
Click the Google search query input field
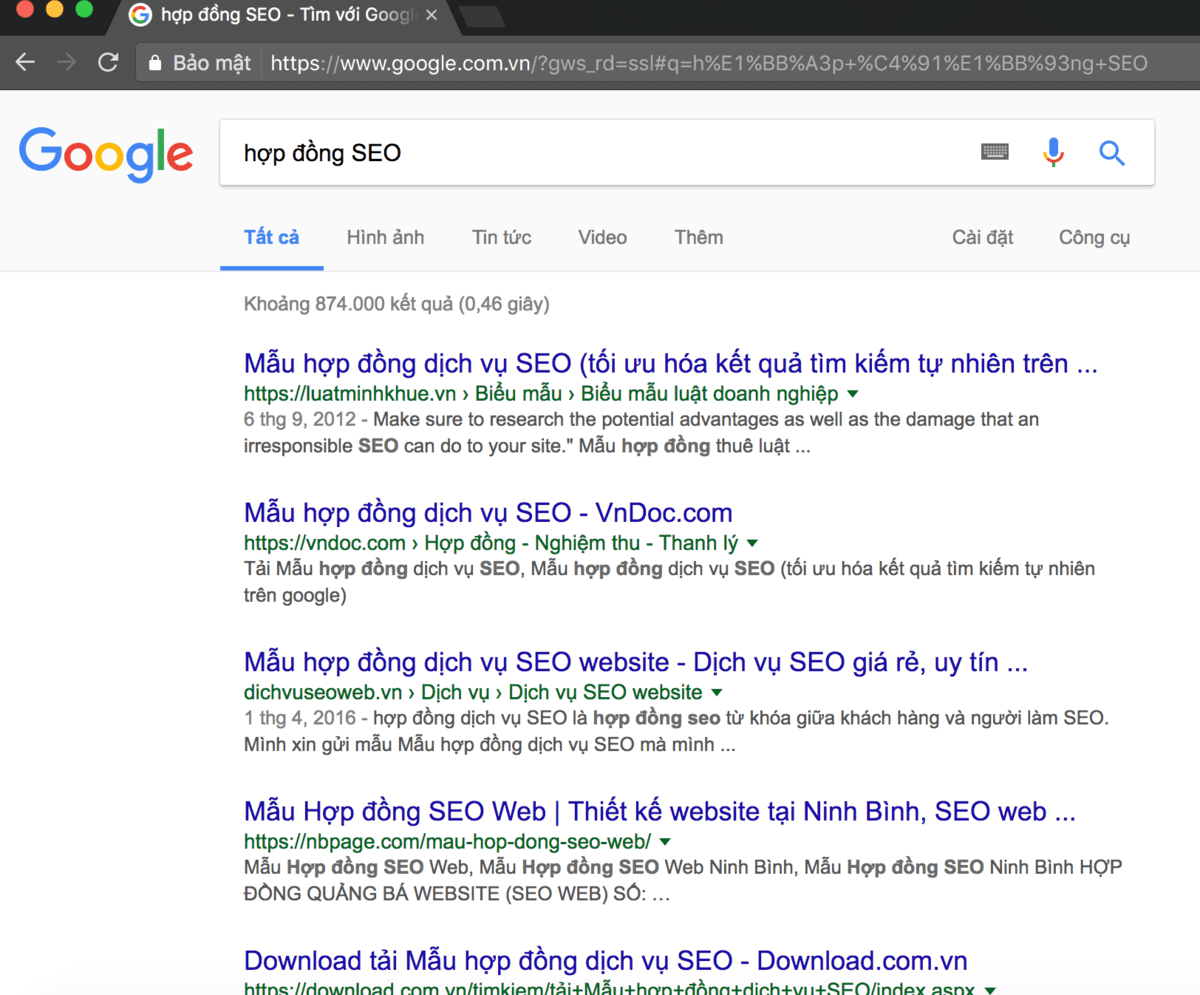tap(600, 153)
